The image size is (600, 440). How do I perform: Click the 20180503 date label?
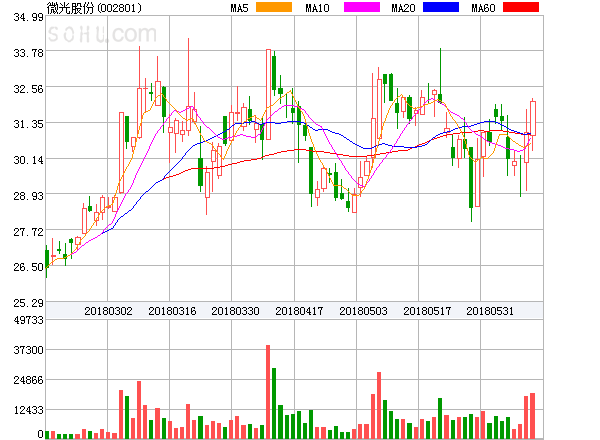pos(363,311)
